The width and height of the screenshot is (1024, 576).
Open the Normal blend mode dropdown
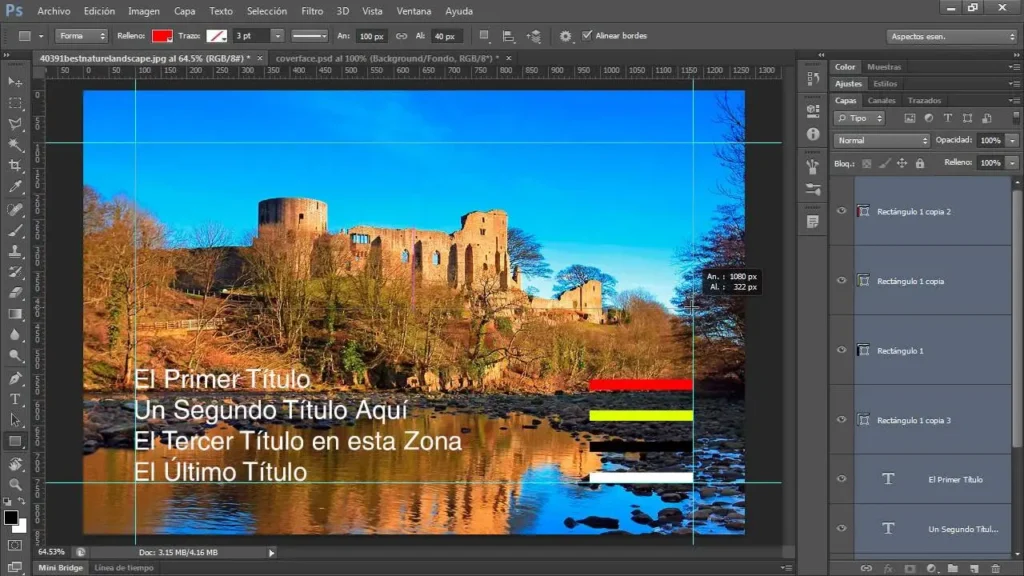(x=882, y=140)
